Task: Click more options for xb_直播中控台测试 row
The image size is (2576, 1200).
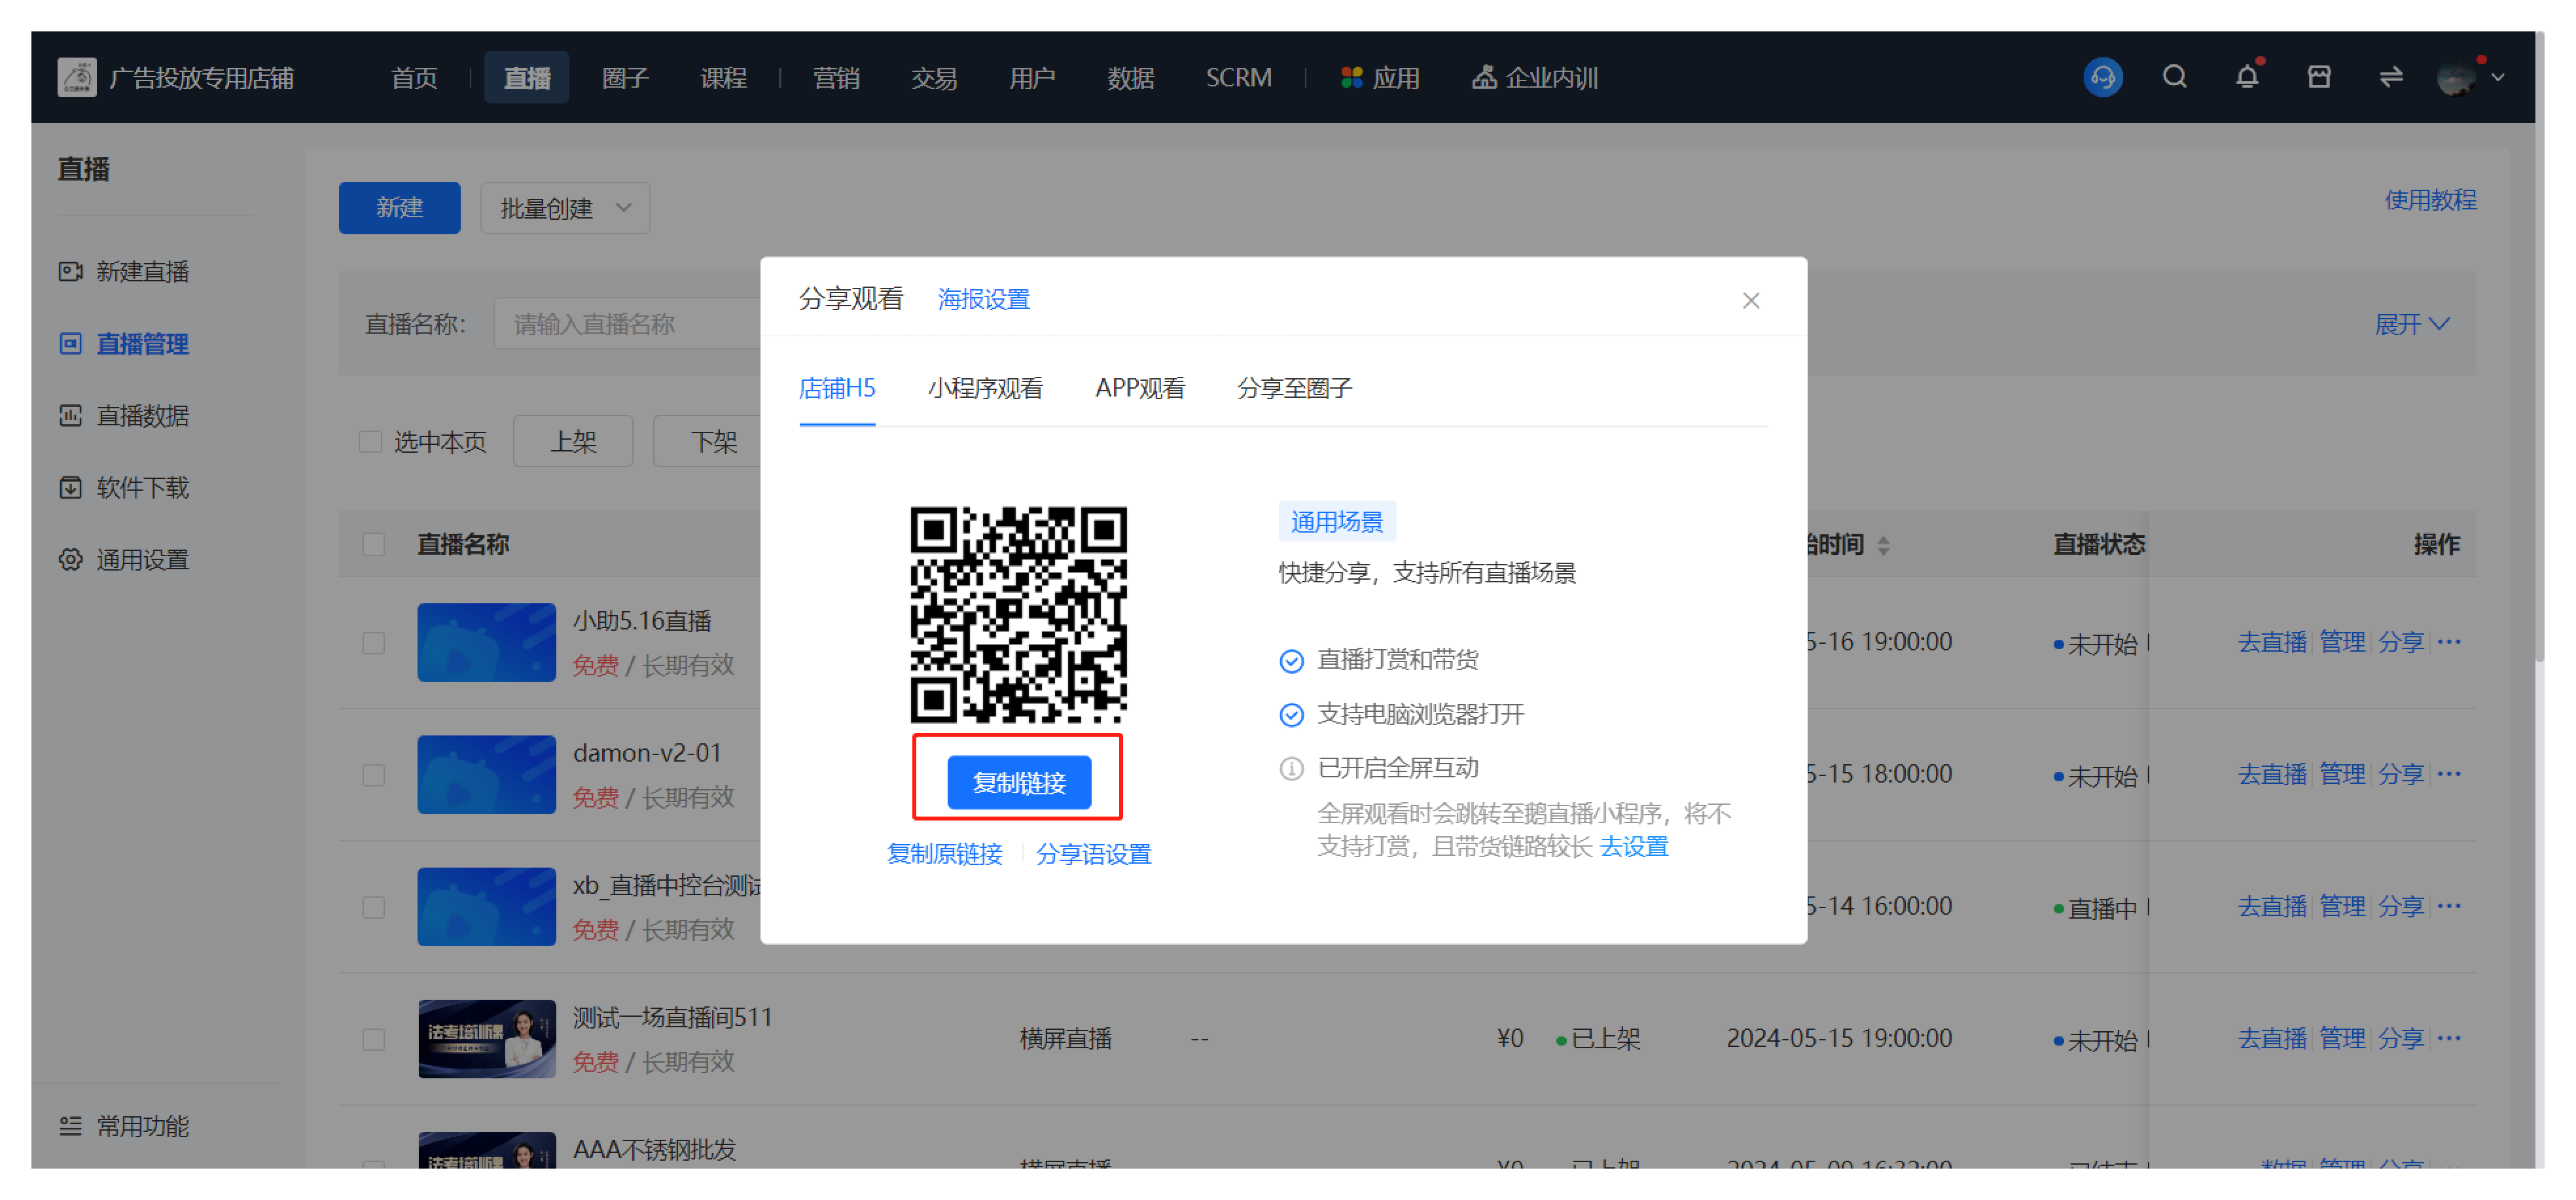Action: [x=2449, y=905]
